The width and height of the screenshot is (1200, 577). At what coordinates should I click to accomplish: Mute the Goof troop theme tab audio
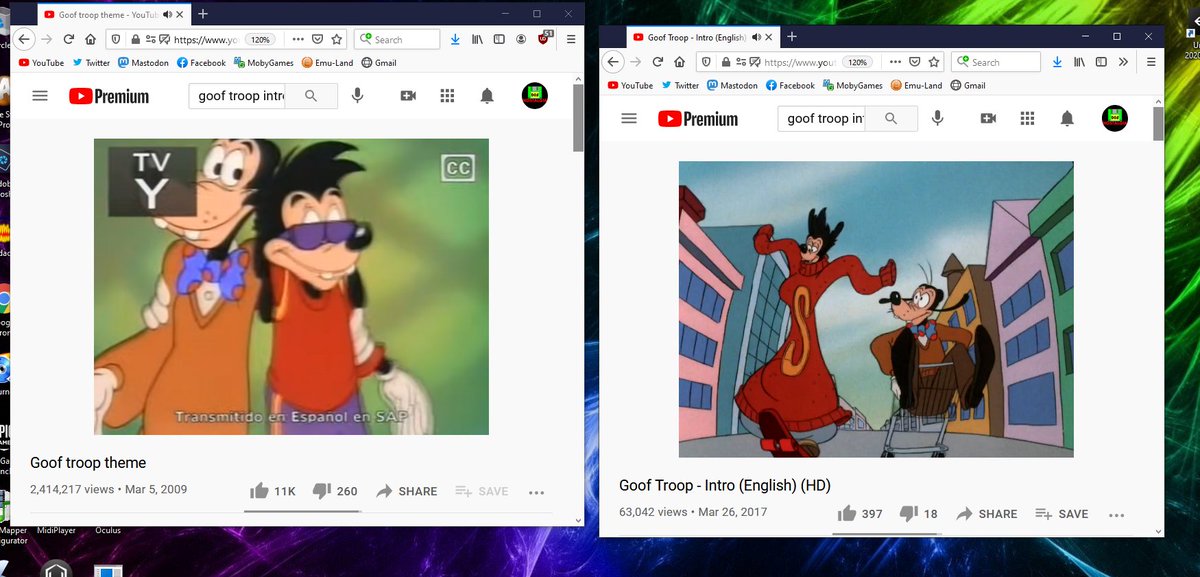(x=167, y=14)
